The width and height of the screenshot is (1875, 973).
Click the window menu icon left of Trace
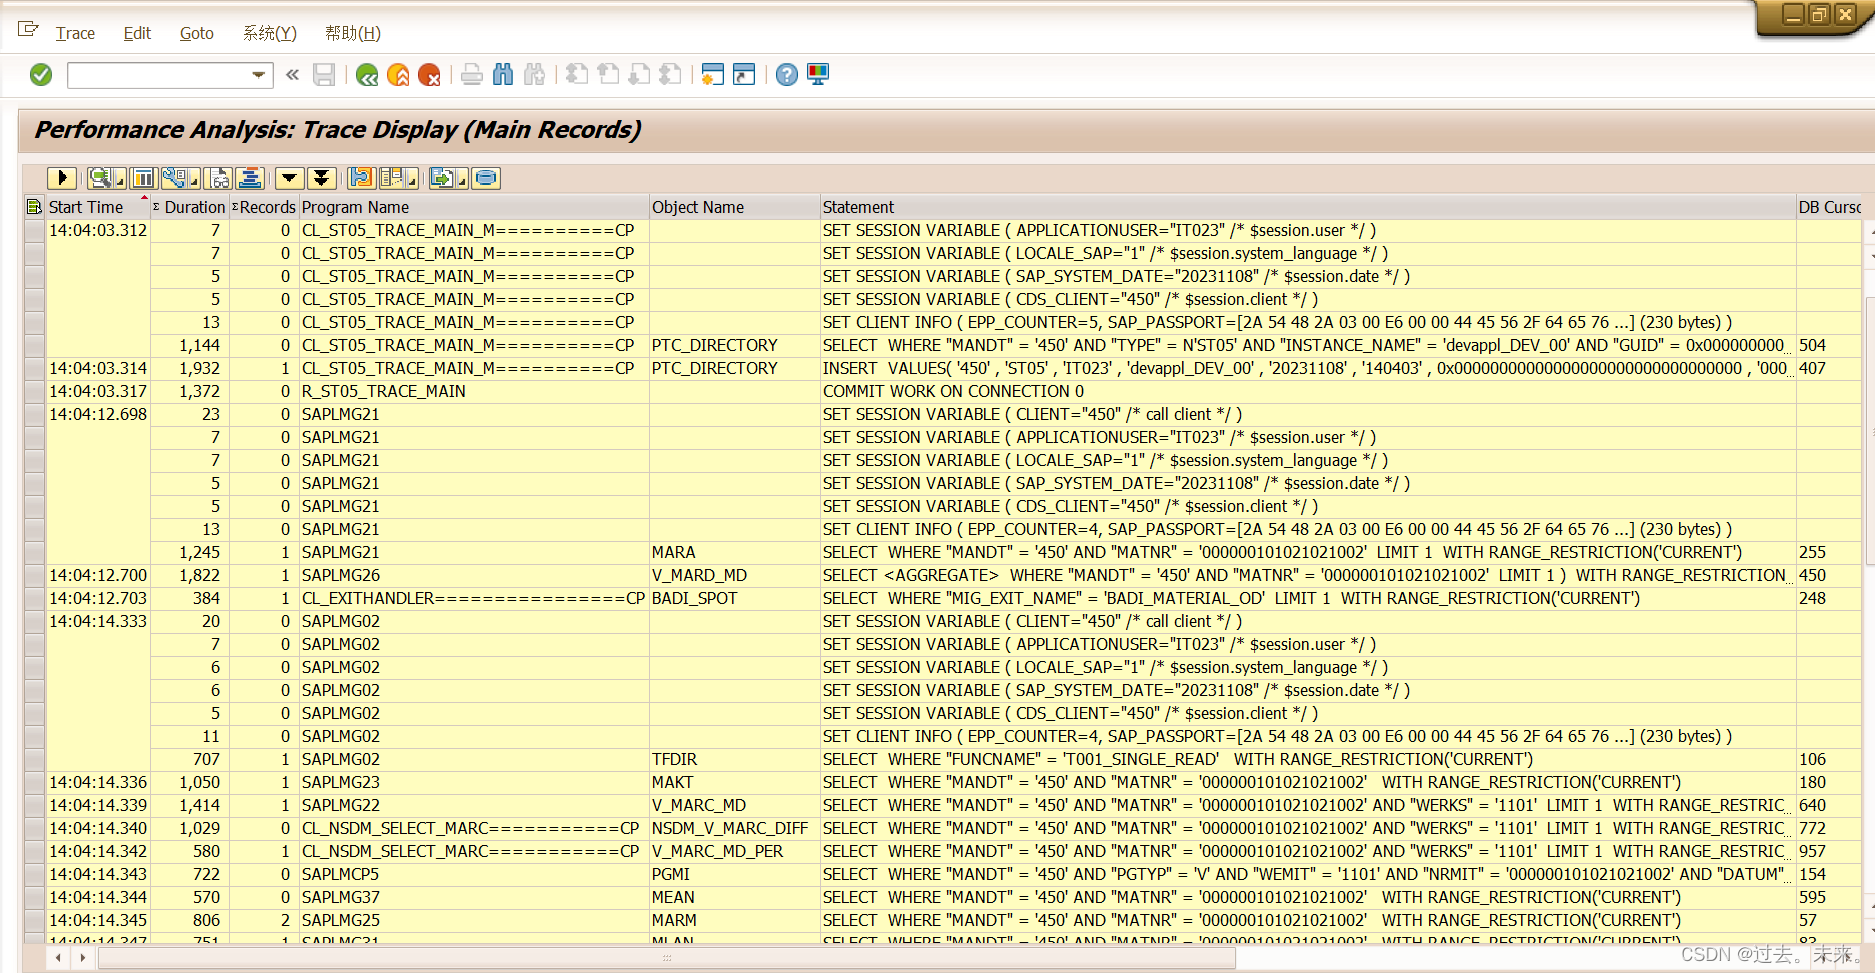click(28, 30)
